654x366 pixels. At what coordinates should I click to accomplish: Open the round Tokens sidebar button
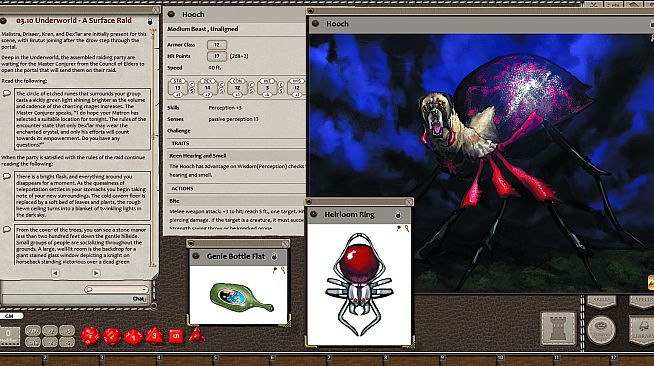[x=601, y=330]
